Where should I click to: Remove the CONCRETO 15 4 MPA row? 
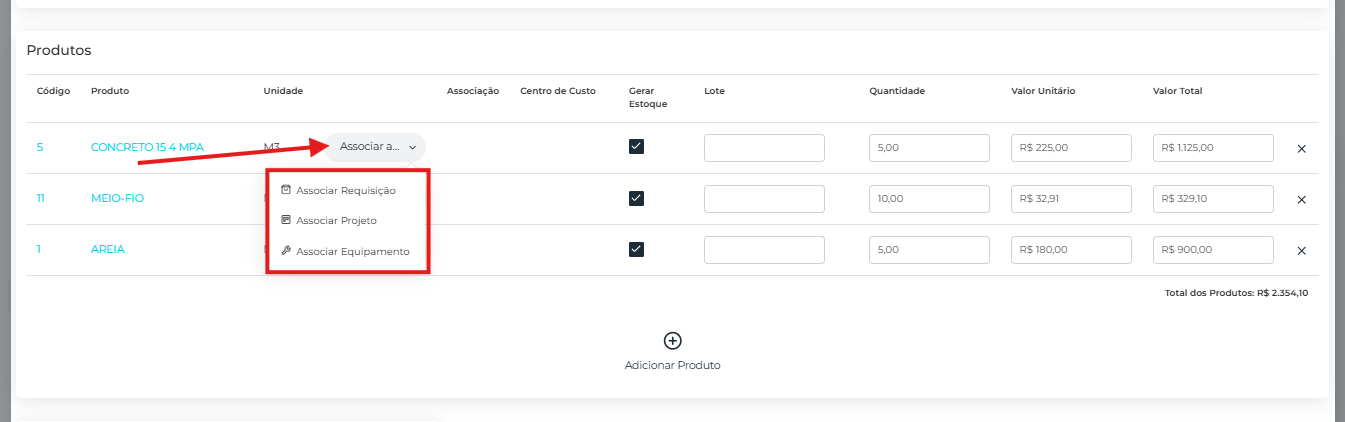[1301, 149]
